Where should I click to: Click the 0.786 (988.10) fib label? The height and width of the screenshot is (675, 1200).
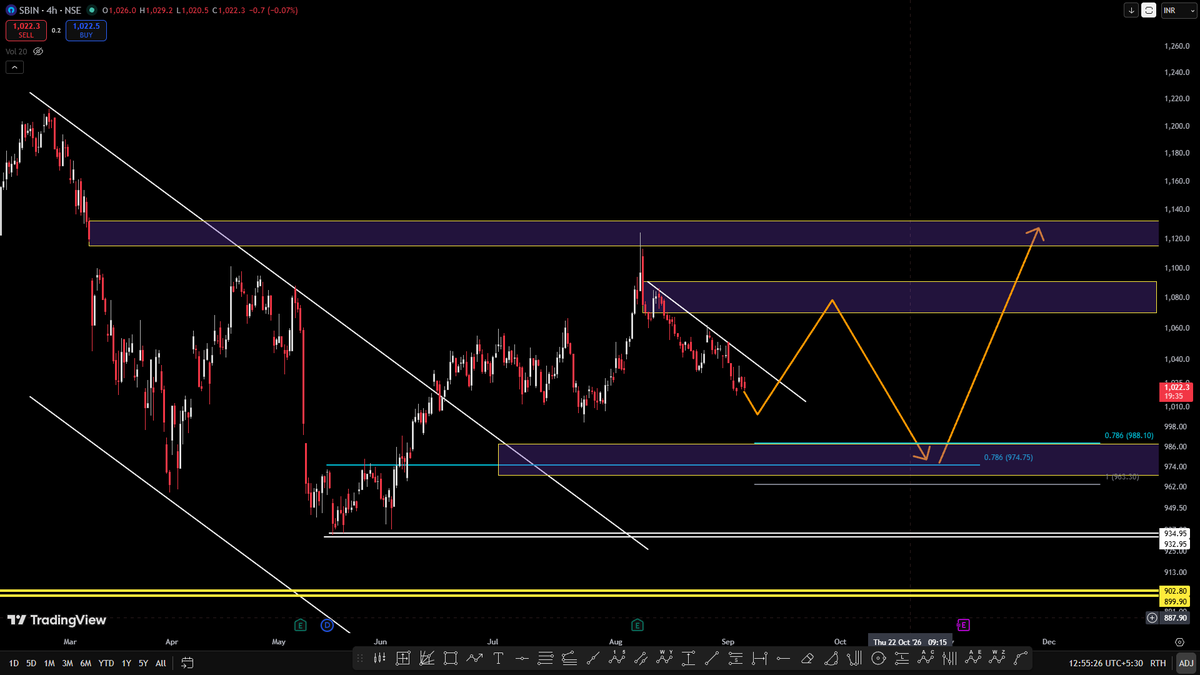(x=1129, y=436)
